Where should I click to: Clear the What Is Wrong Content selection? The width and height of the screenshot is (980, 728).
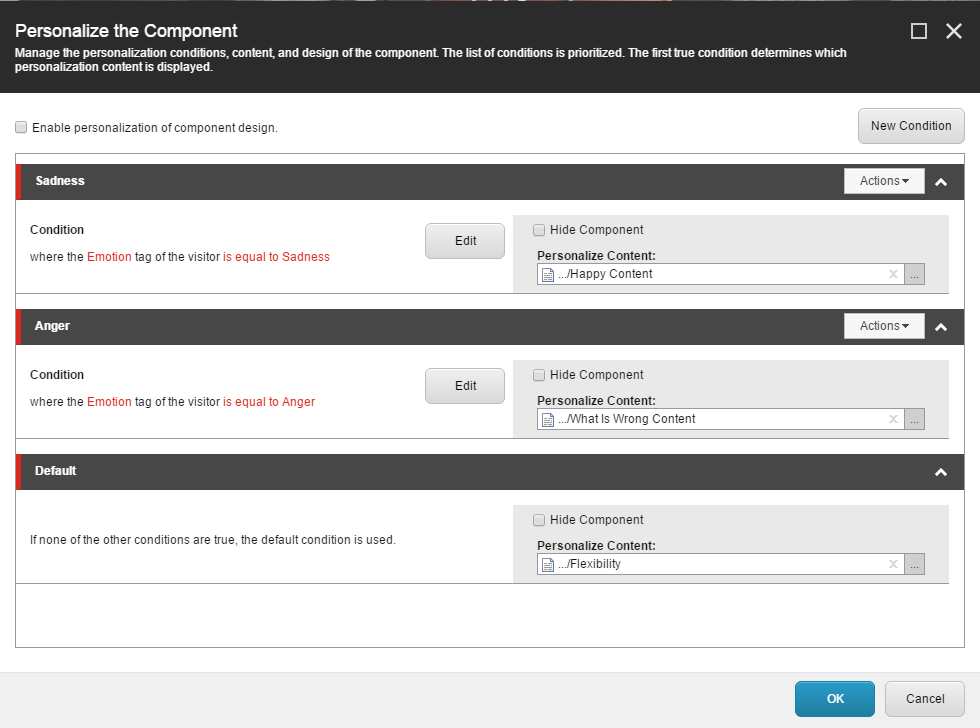click(x=893, y=419)
